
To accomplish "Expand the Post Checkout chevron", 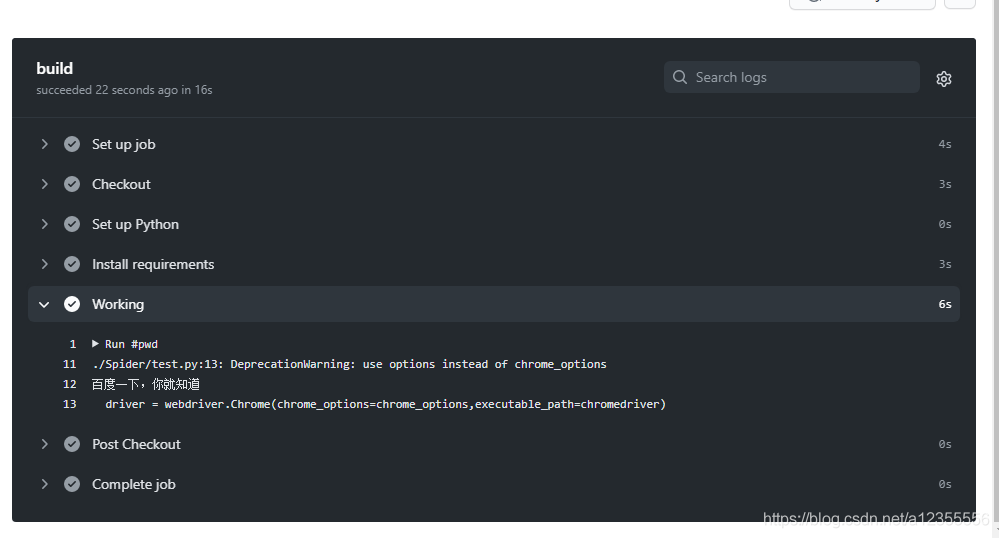I will (44, 444).
